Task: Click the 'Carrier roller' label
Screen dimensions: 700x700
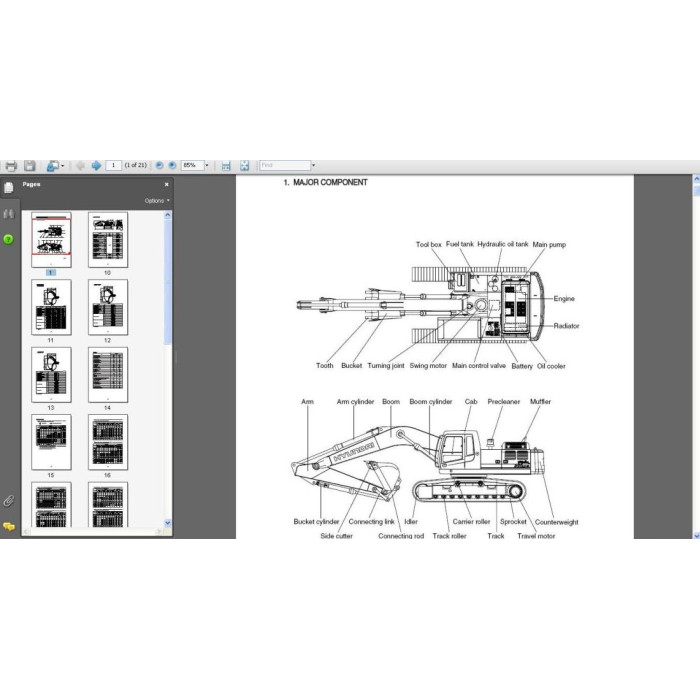Action: (471, 521)
